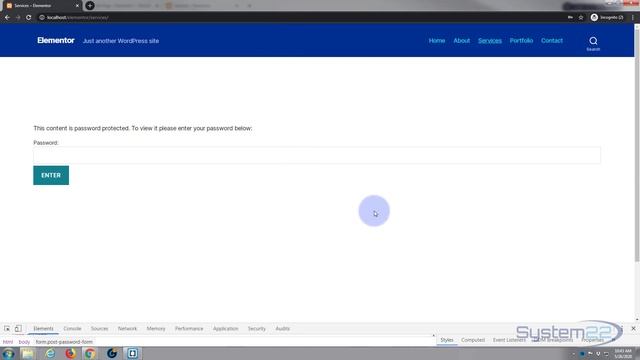
Task: Click the Elementor site title
Action: [x=56, y=40]
